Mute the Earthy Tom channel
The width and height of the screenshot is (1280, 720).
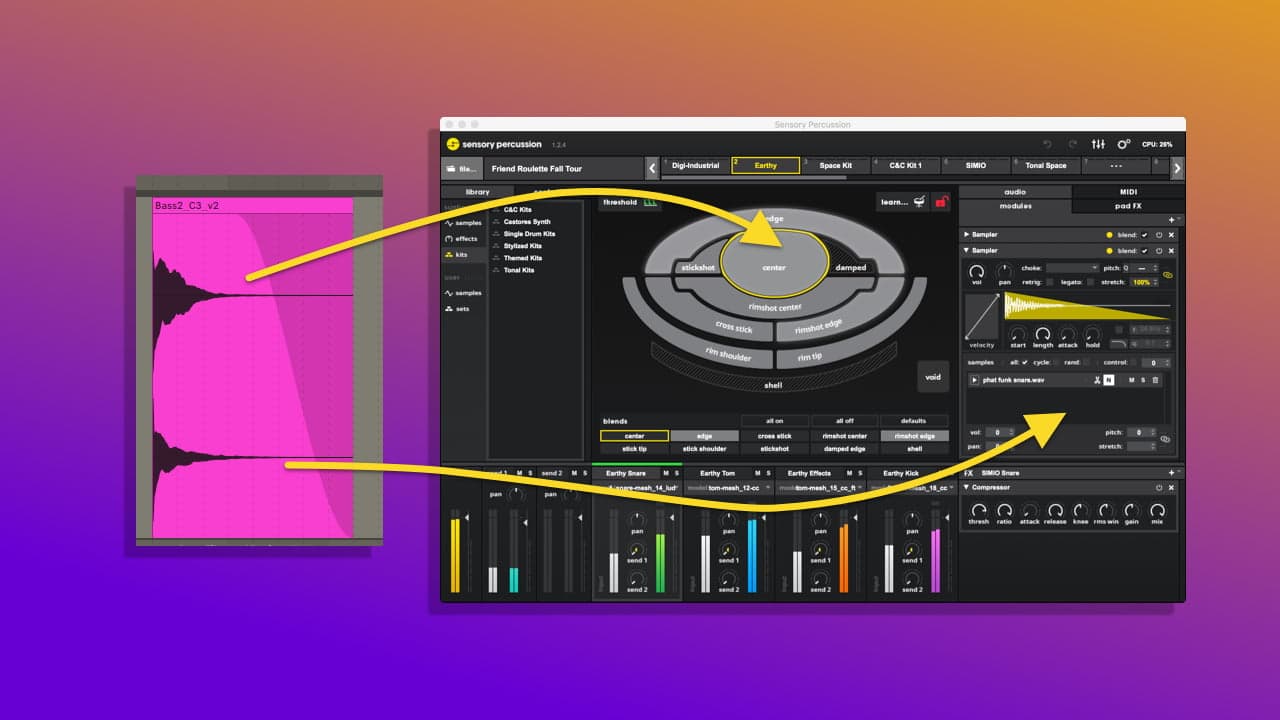pos(757,473)
